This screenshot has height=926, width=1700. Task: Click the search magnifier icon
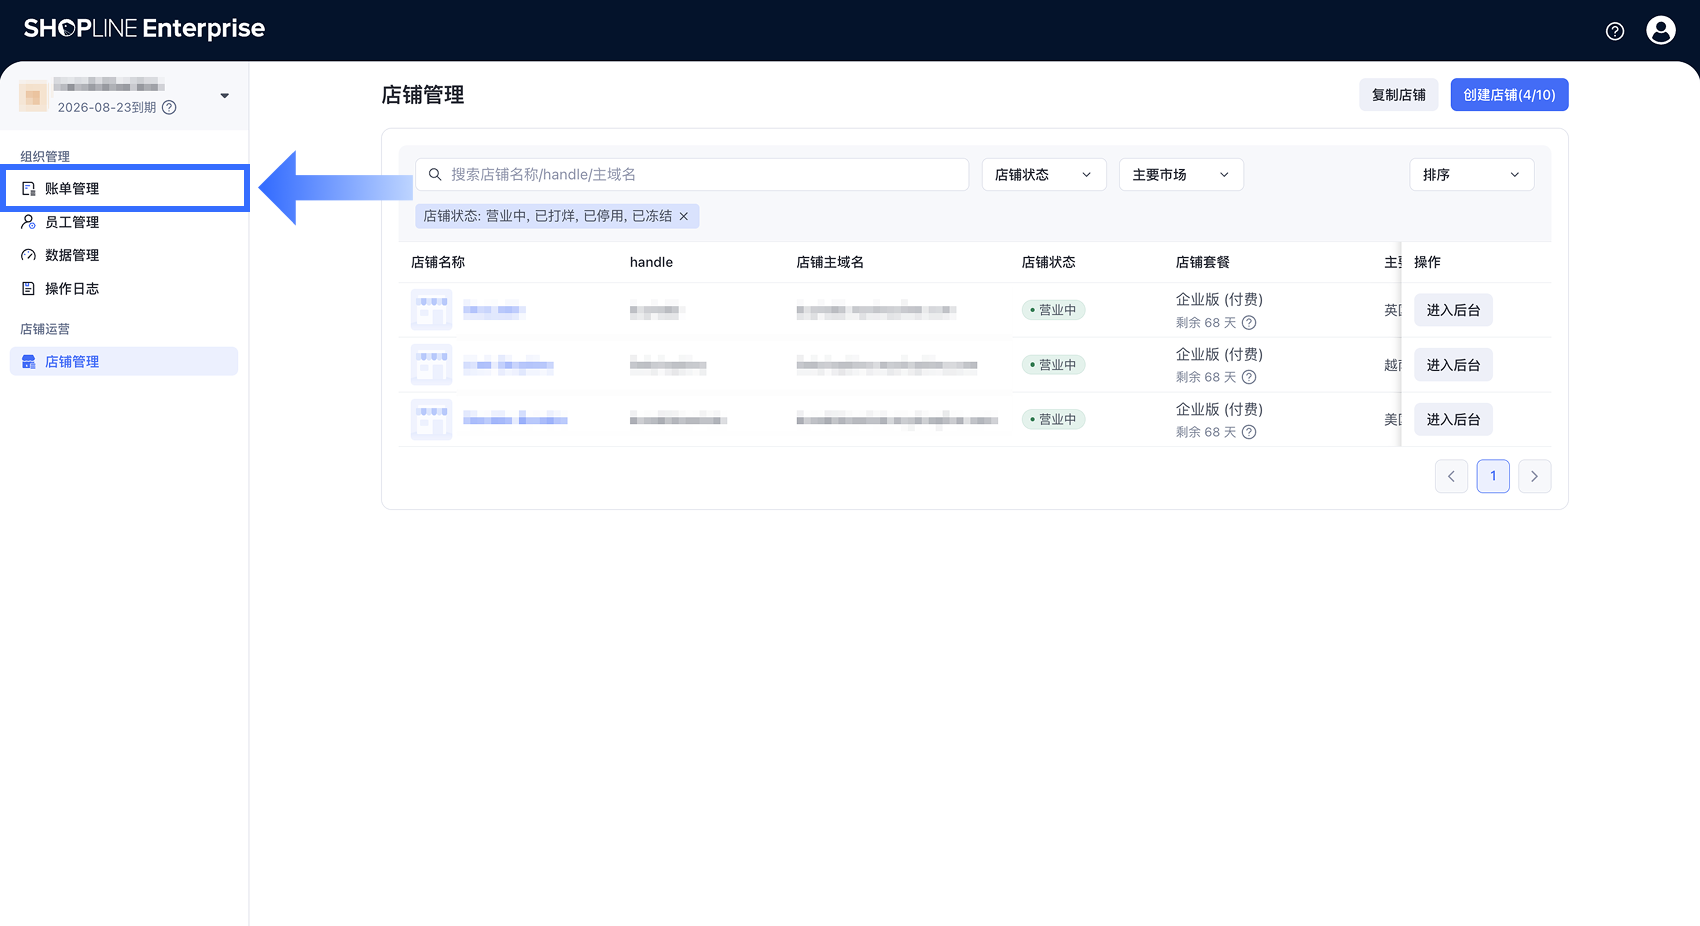435,175
